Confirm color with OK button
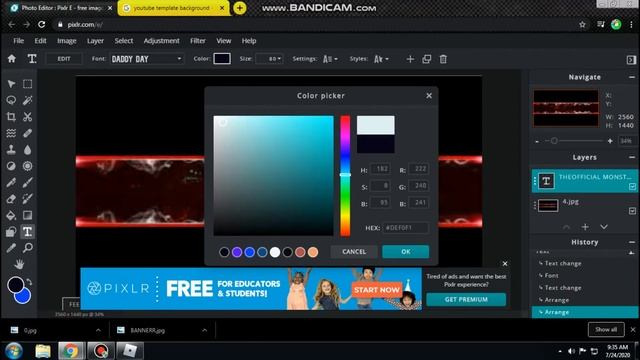640x360 pixels. [x=405, y=252]
